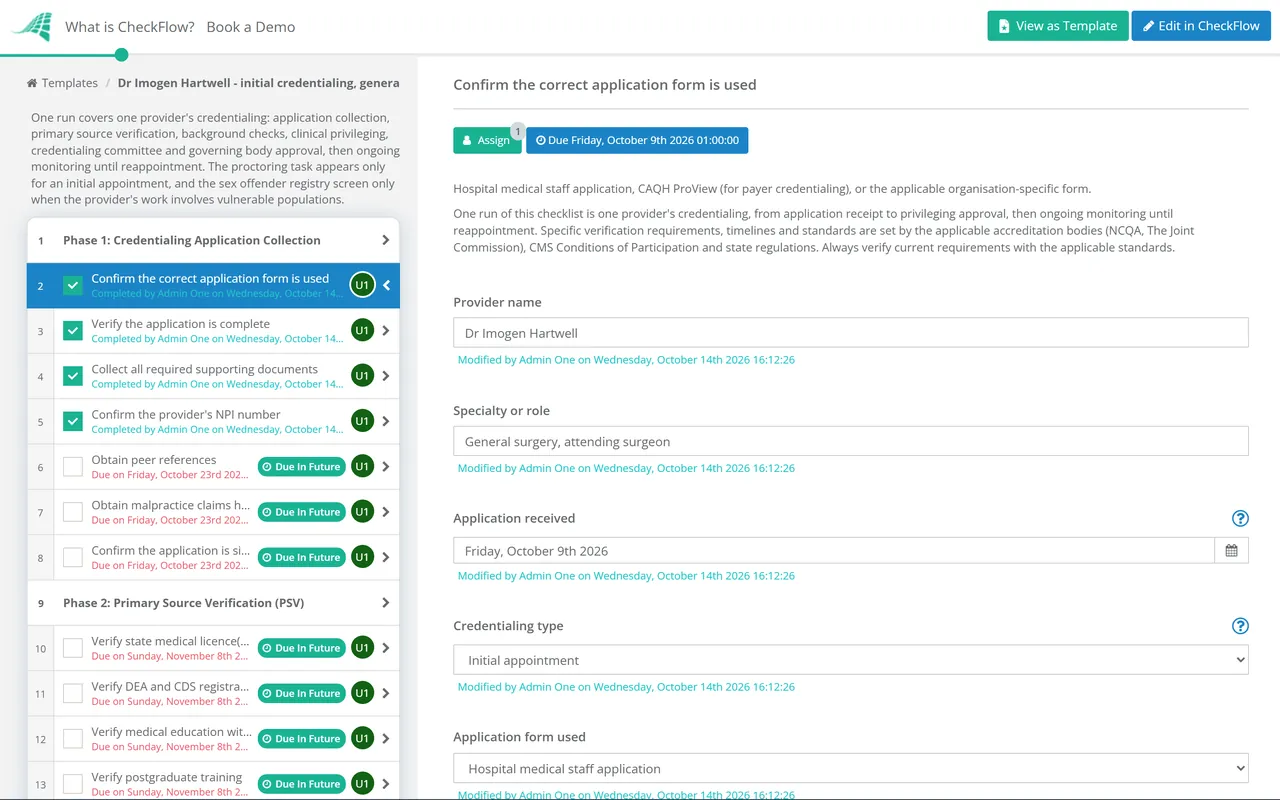The image size is (1280, 800).
Task: Click U1 avatar on Confirm NPI number row
Action: coord(362,421)
